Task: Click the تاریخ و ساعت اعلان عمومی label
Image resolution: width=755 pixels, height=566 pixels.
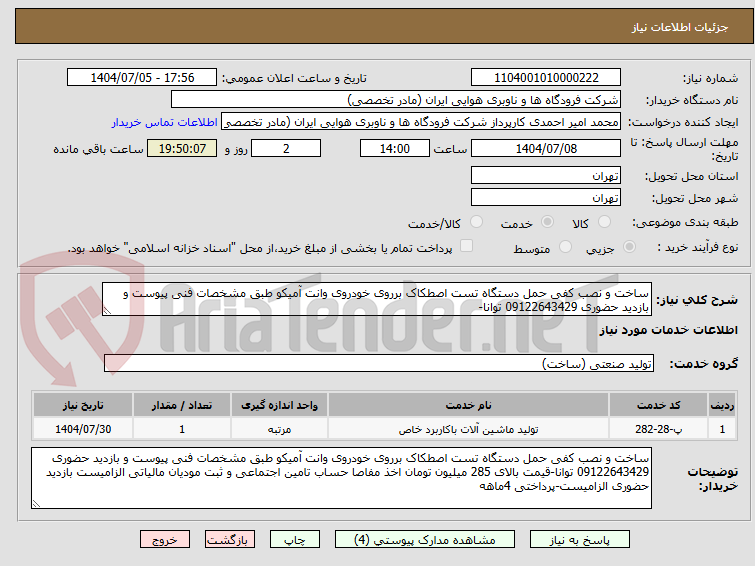Action: click(294, 79)
